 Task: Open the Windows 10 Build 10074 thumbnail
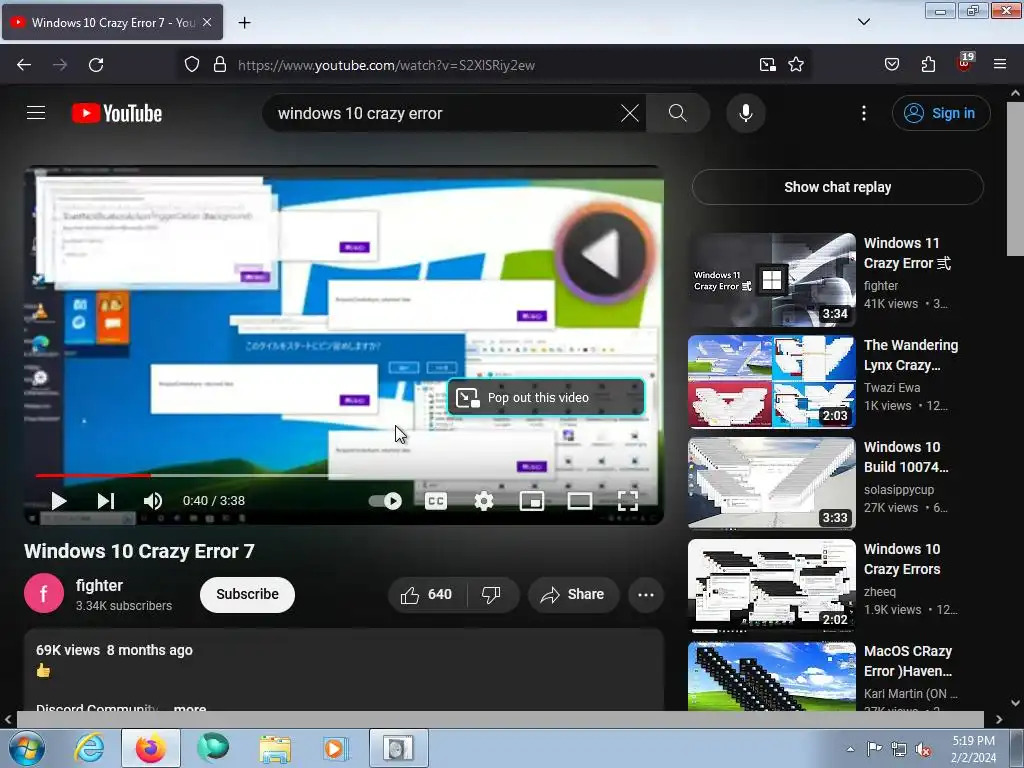pos(771,483)
